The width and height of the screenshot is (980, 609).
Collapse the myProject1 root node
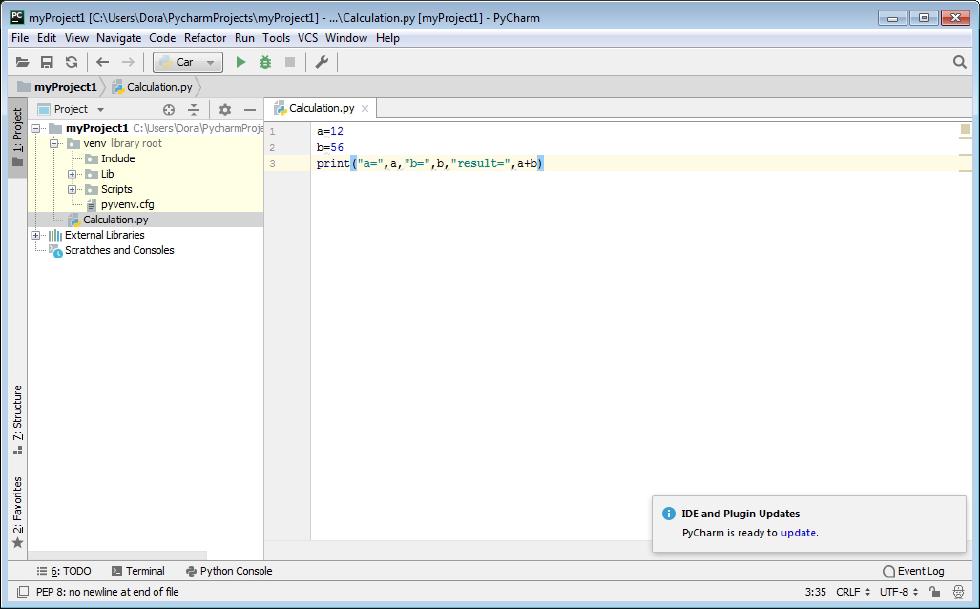(x=36, y=128)
